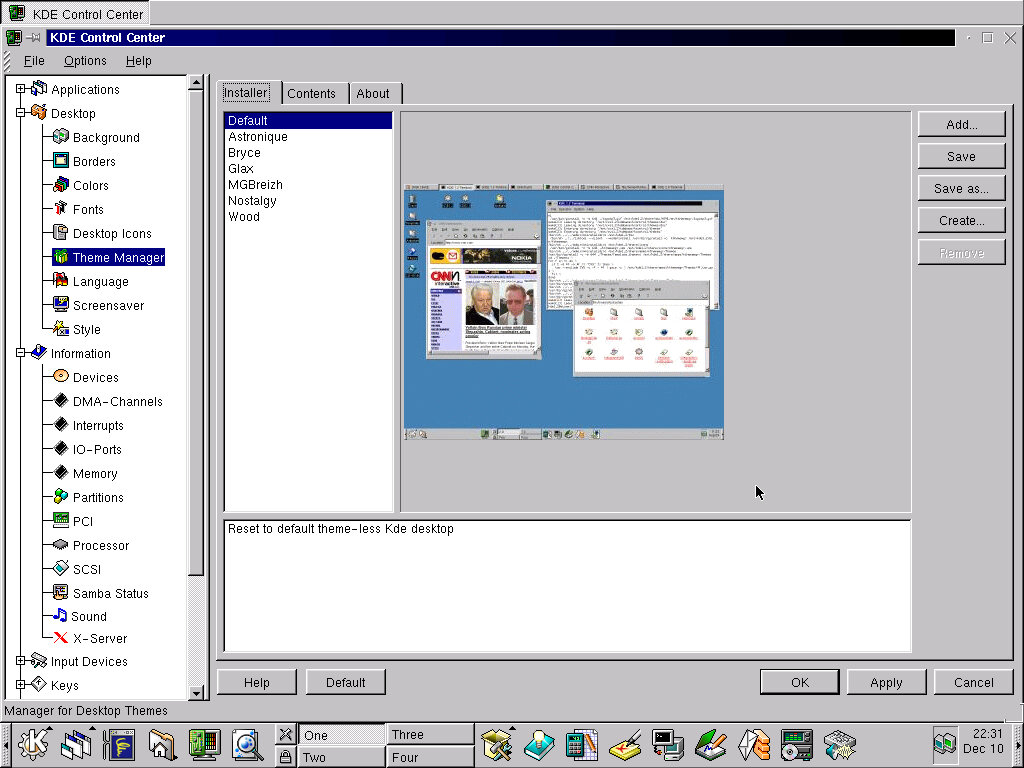Screen dimensions: 1024x768
Task: Open the Options menu
Action: 85,61
